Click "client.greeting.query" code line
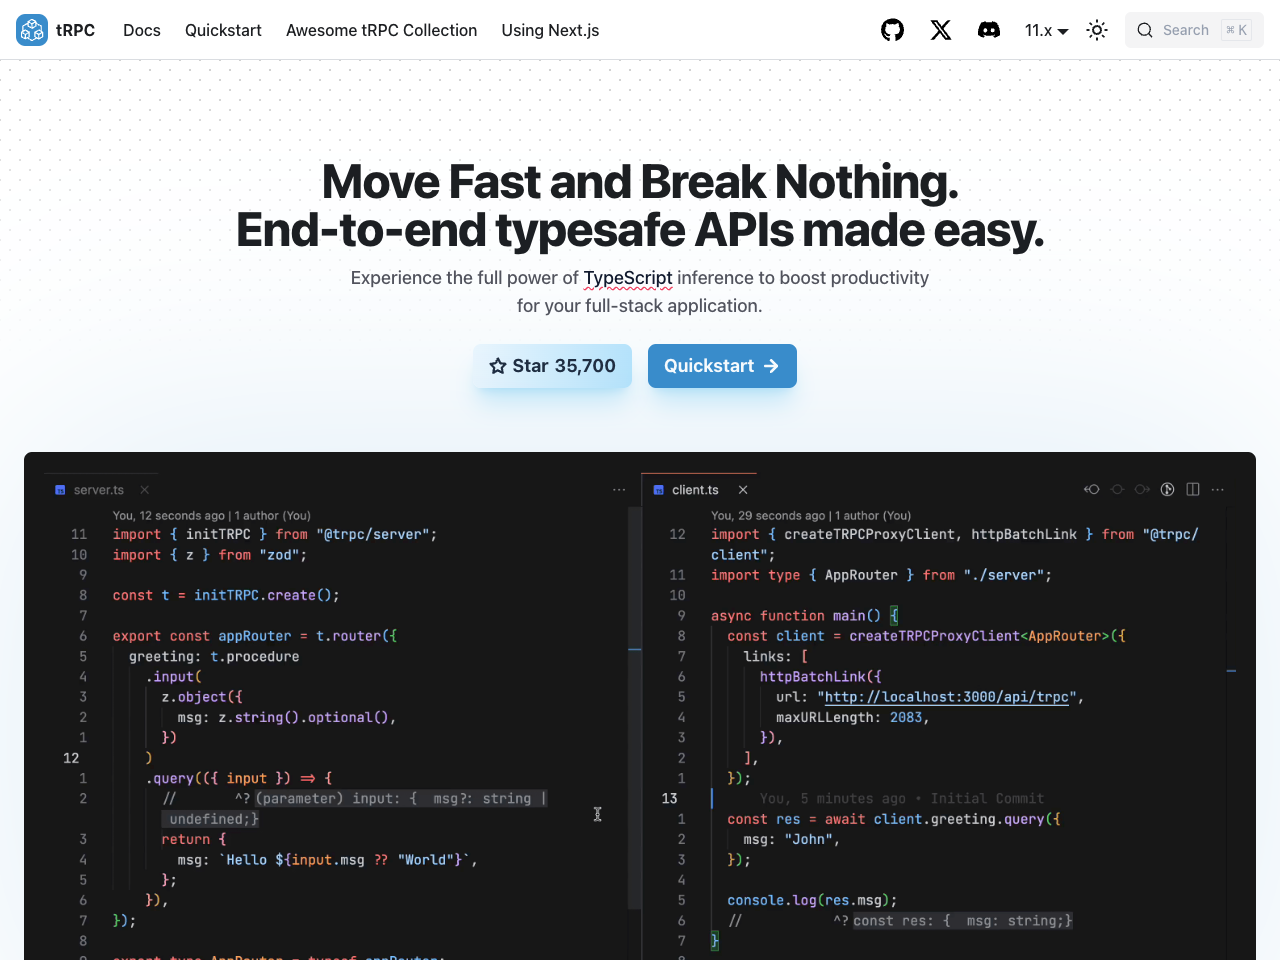 [894, 819]
